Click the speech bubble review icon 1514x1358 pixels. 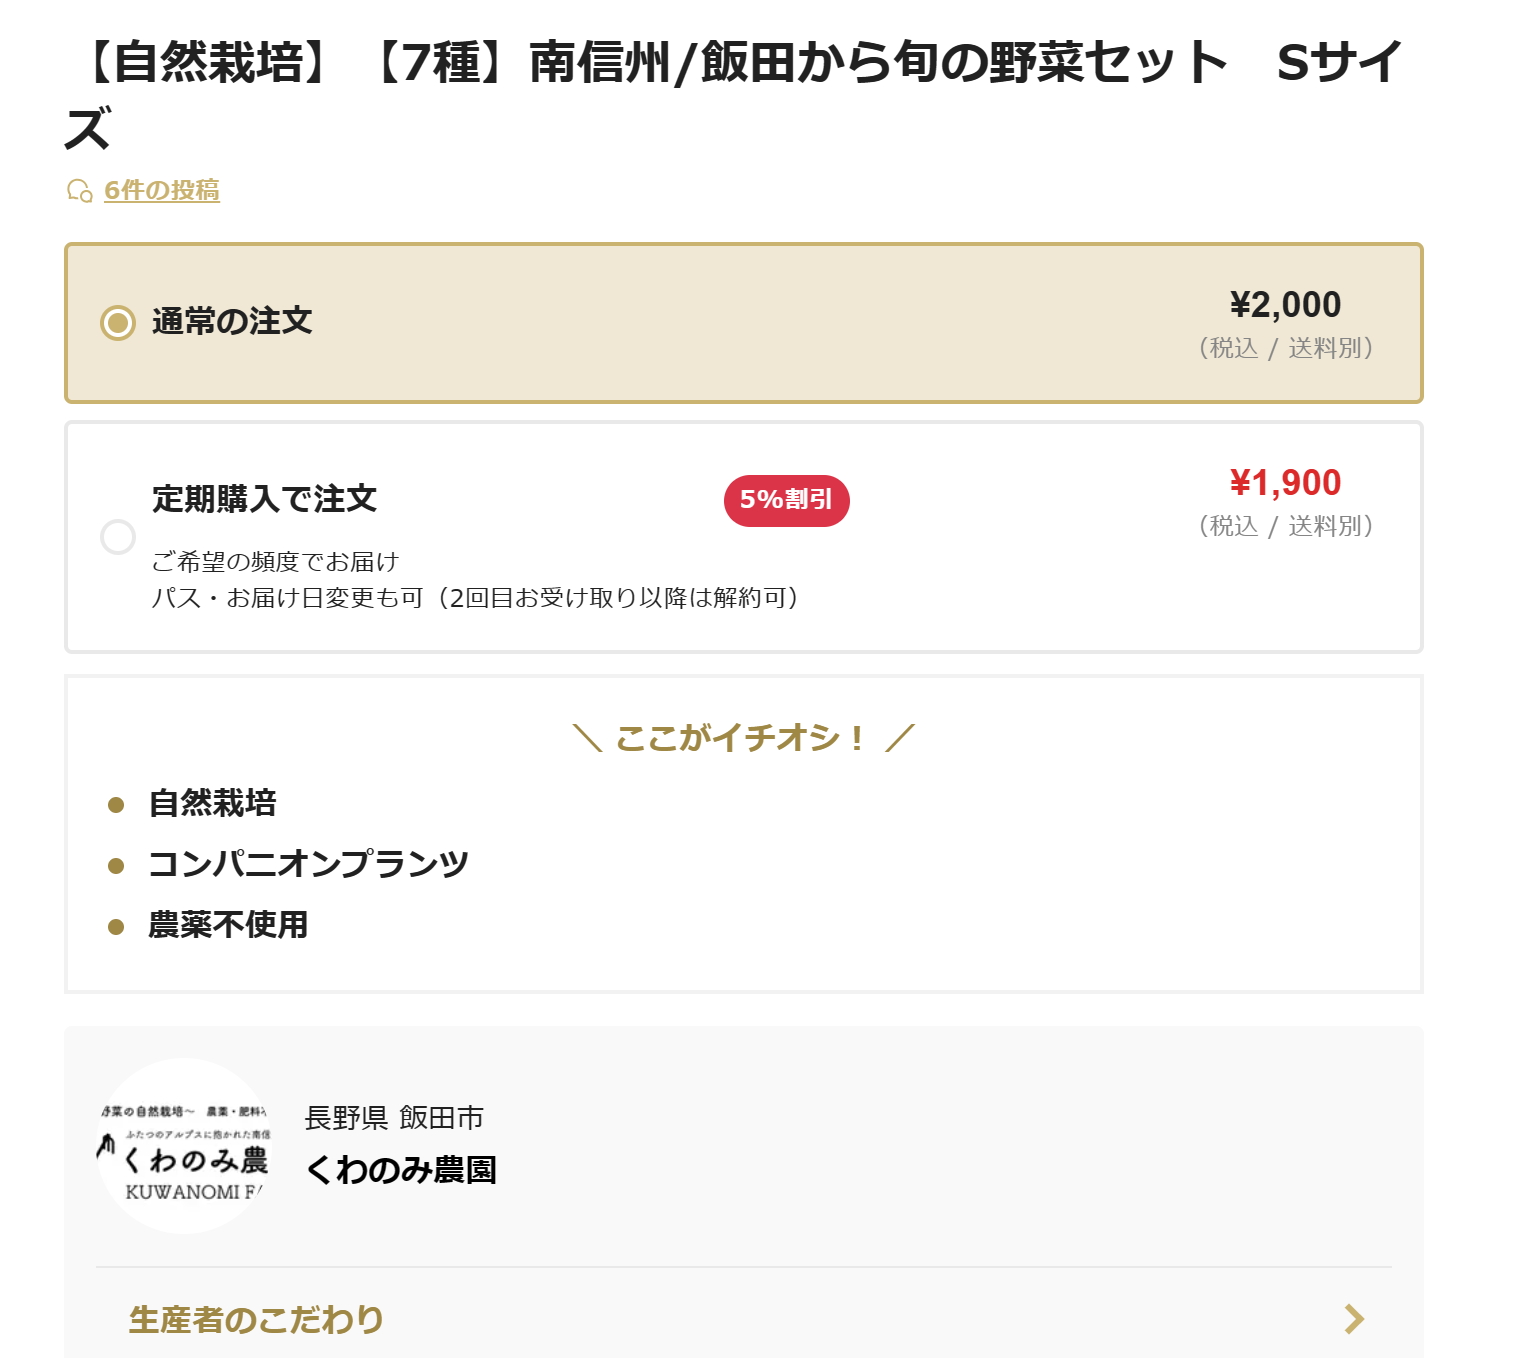[x=80, y=190]
